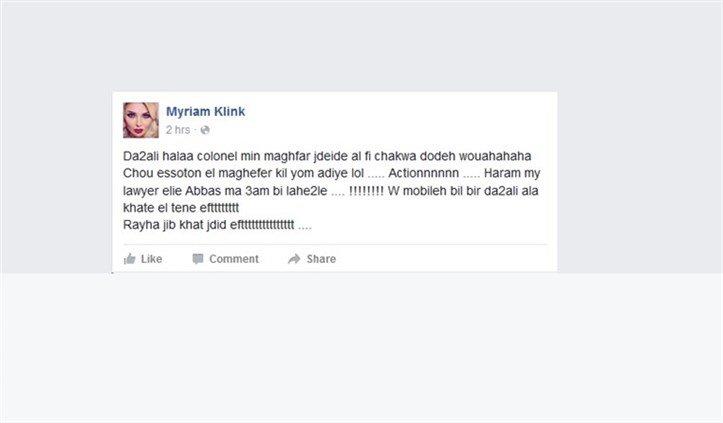Click the thumbs-up Like icon
This screenshot has width=723, height=423.
click(130, 259)
